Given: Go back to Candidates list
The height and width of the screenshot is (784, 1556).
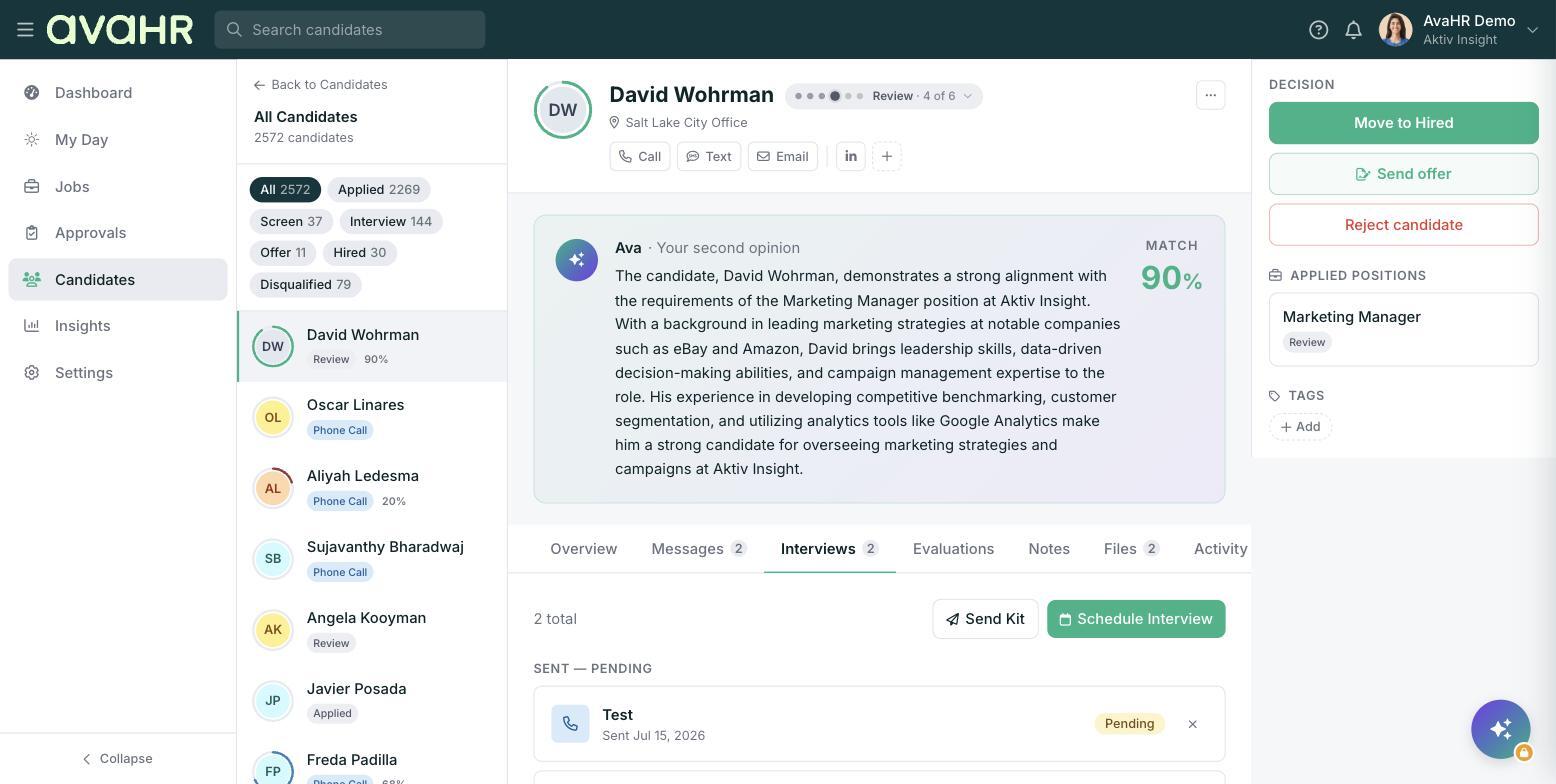Looking at the screenshot, I should tap(320, 85).
